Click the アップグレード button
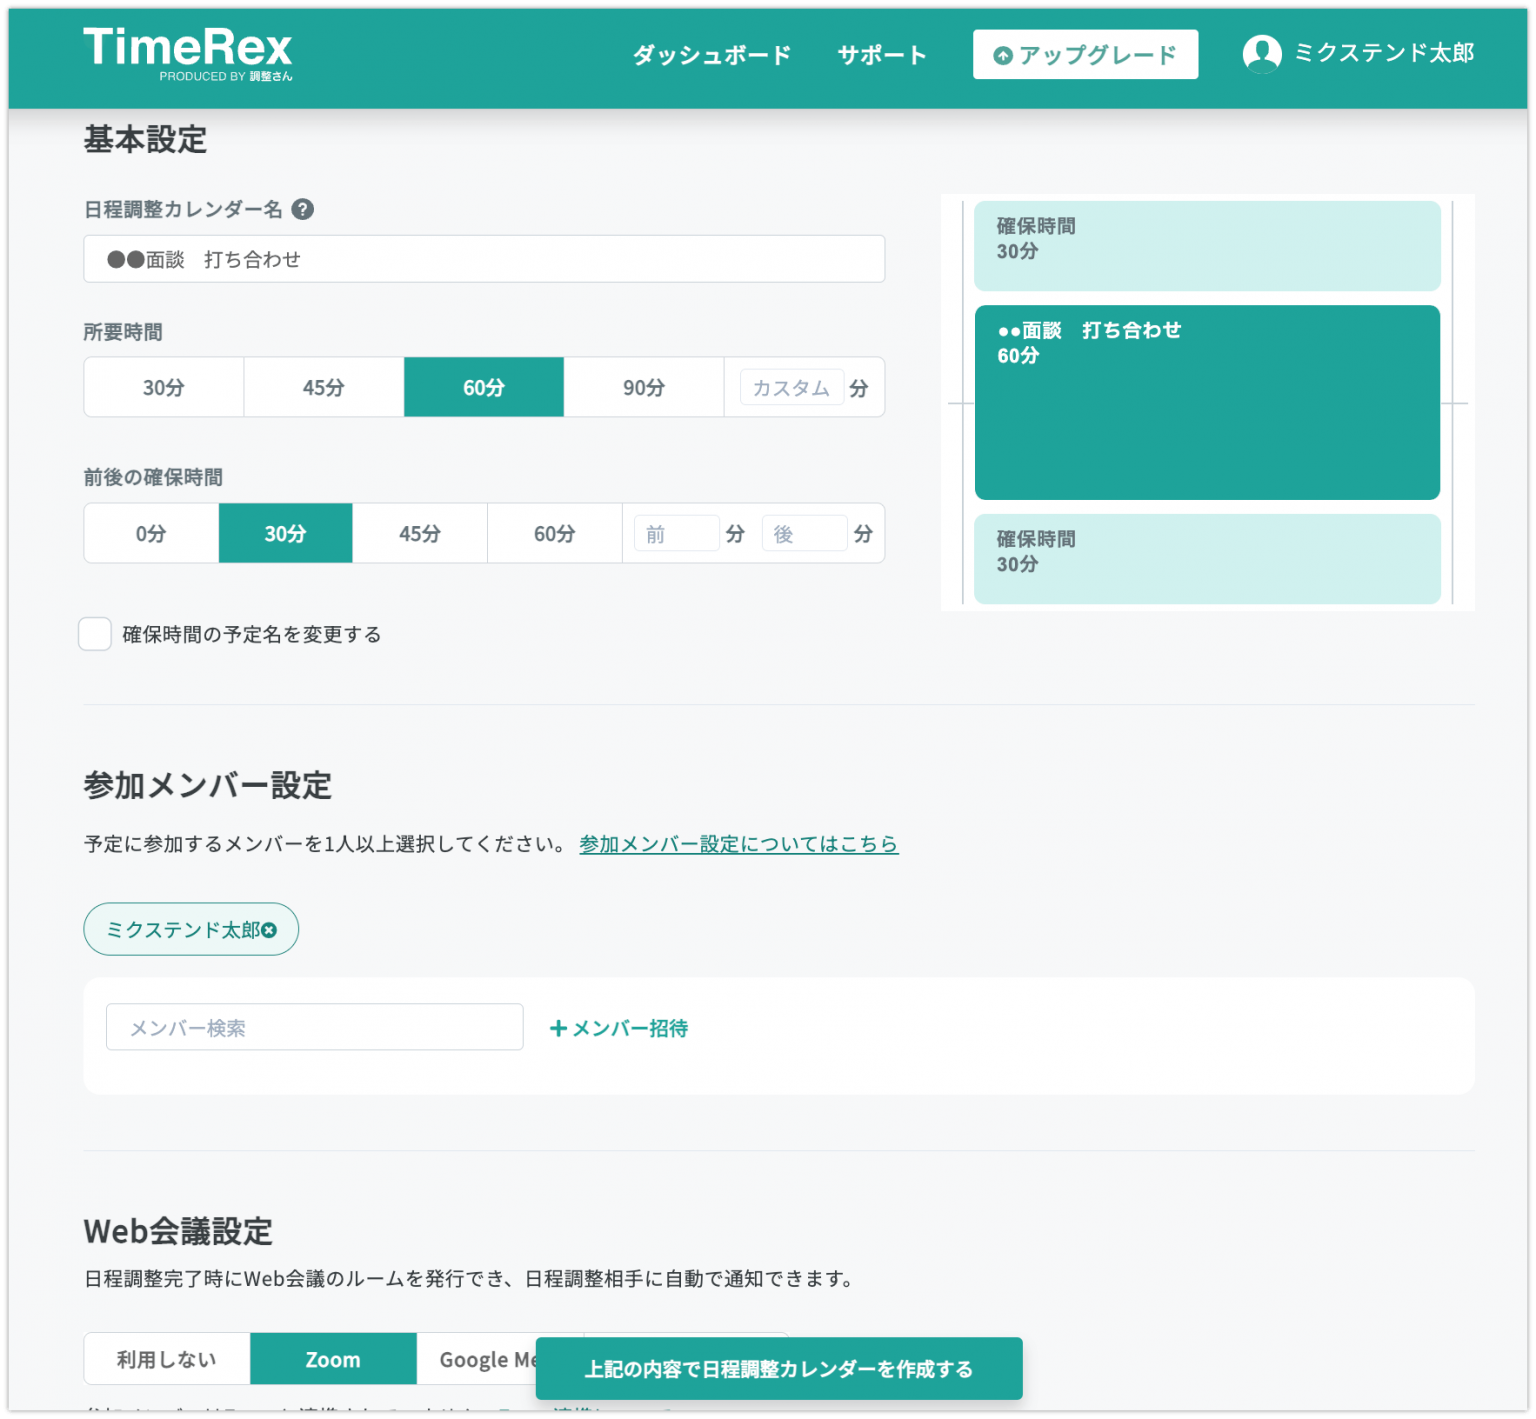The width and height of the screenshot is (1536, 1419). pyautogui.click(x=1085, y=55)
